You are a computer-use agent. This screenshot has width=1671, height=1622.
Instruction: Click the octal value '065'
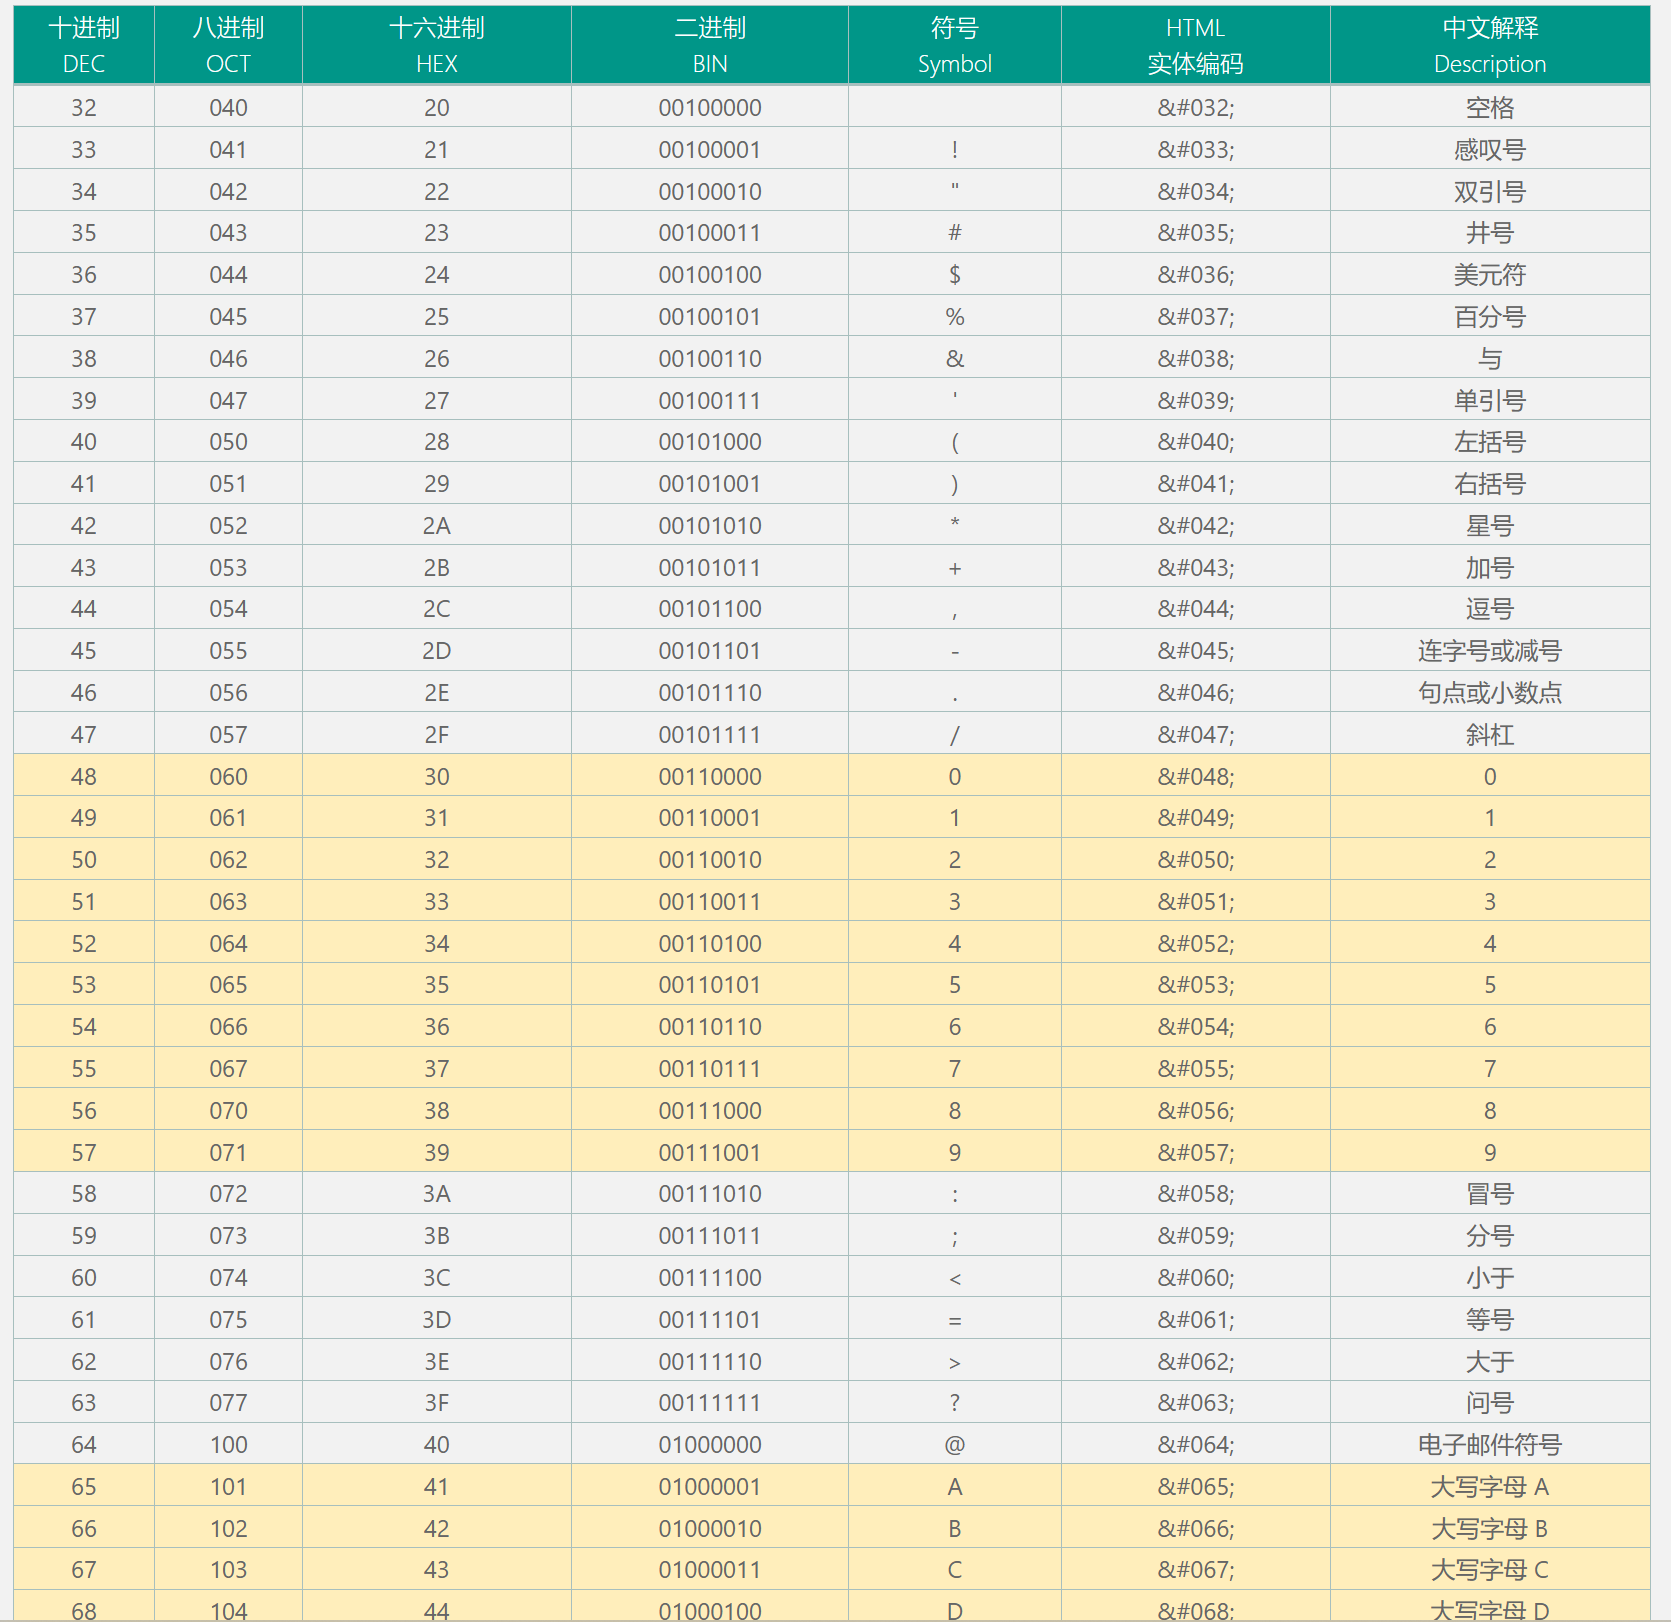coord(228,984)
